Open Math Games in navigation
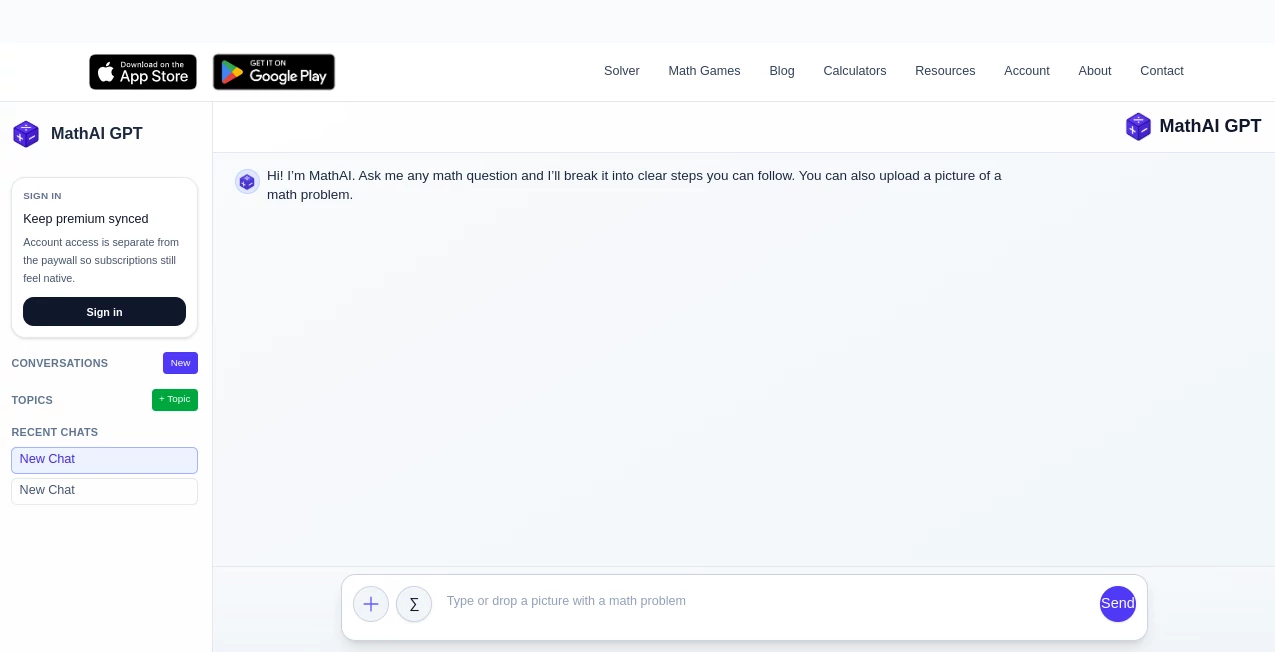The image size is (1275, 652). pyautogui.click(x=704, y=71)
